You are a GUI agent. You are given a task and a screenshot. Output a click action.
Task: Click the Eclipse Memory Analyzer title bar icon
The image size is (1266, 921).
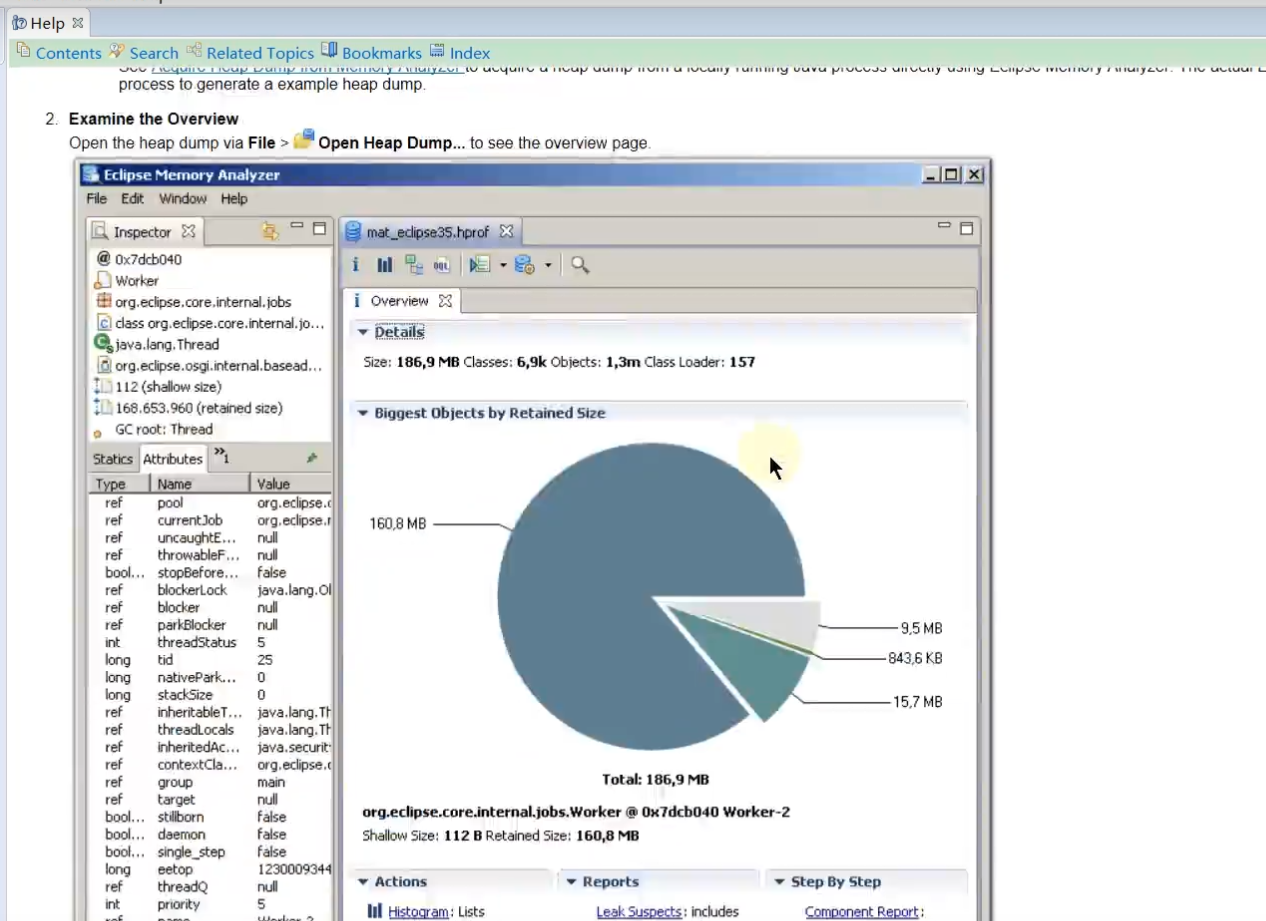[92, 175]
